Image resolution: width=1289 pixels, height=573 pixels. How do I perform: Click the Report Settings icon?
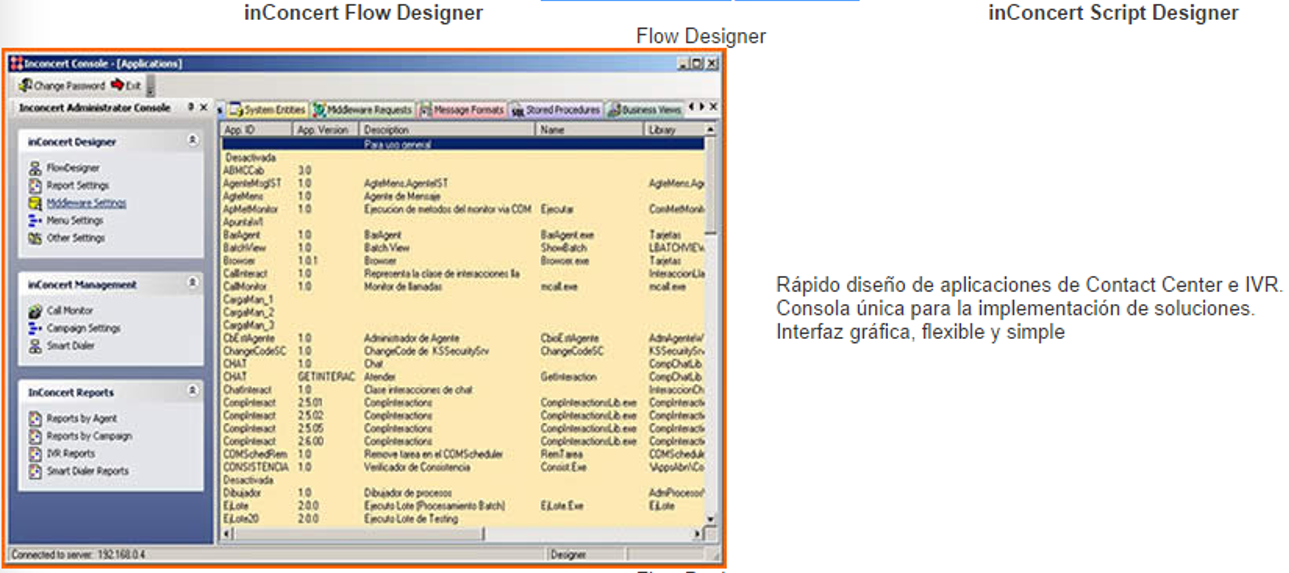[36, 185]
